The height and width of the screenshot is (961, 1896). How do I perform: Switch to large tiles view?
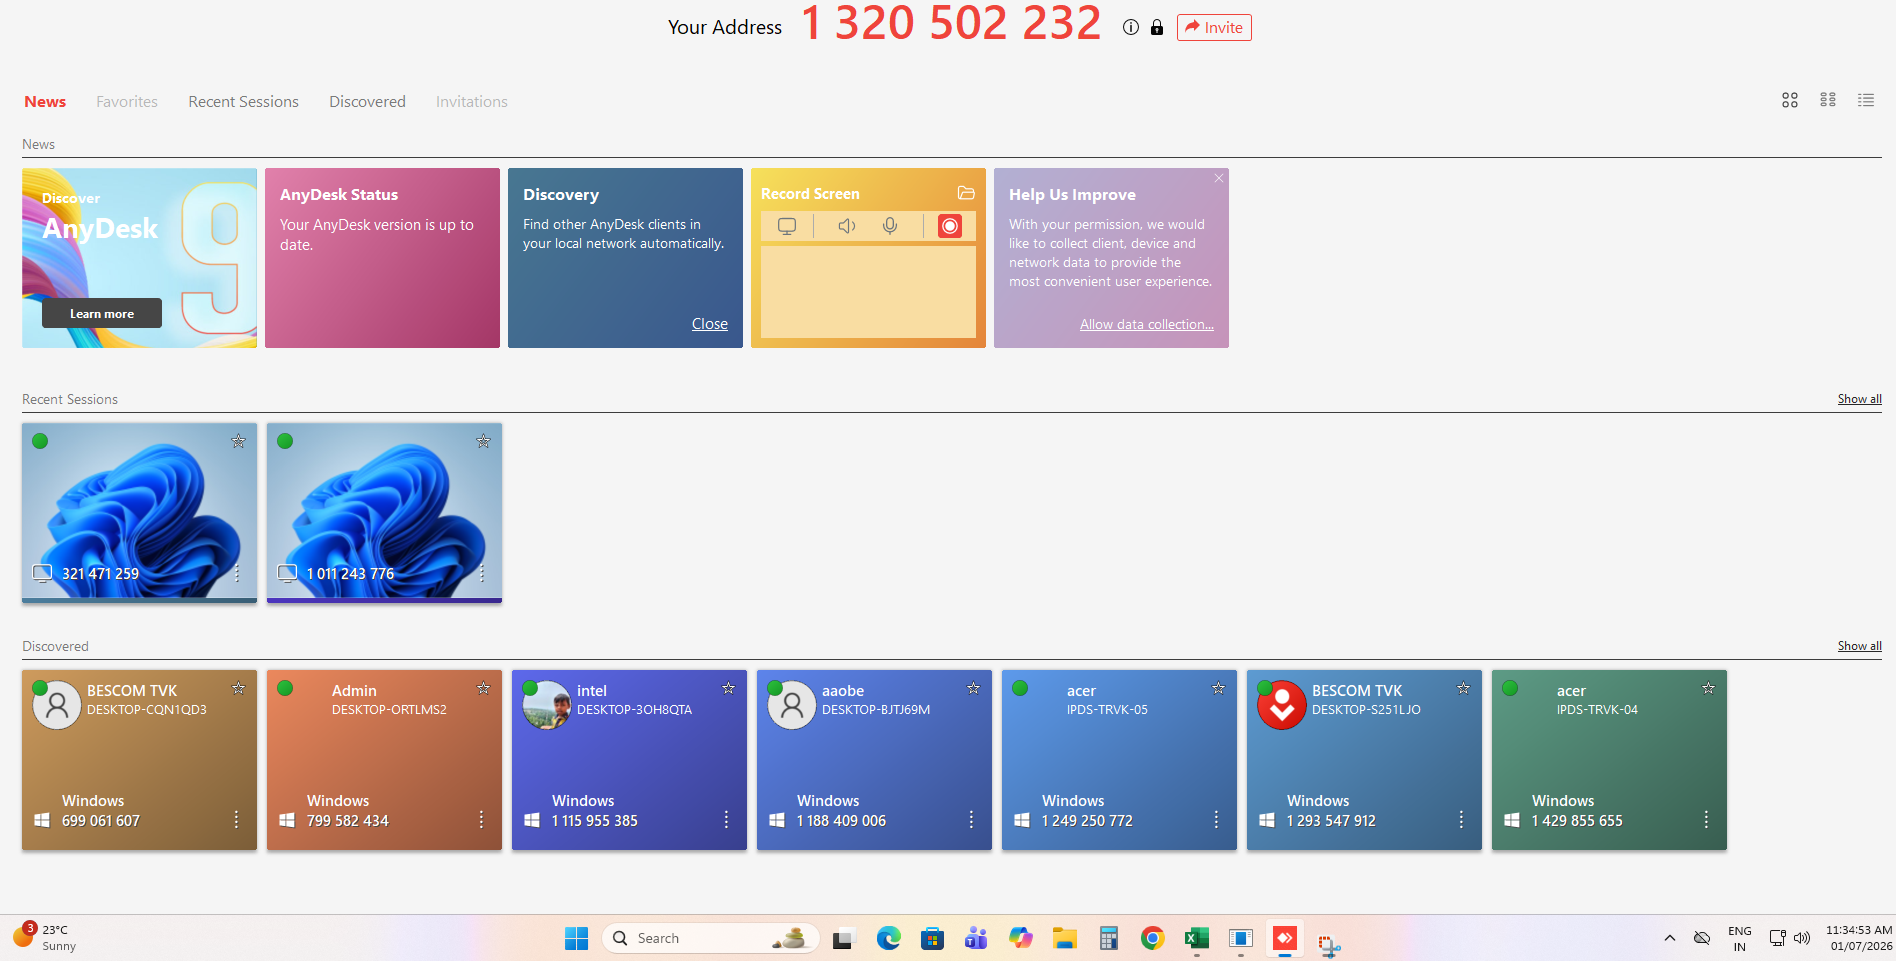pyautogui.click(x=1790, y=100)
